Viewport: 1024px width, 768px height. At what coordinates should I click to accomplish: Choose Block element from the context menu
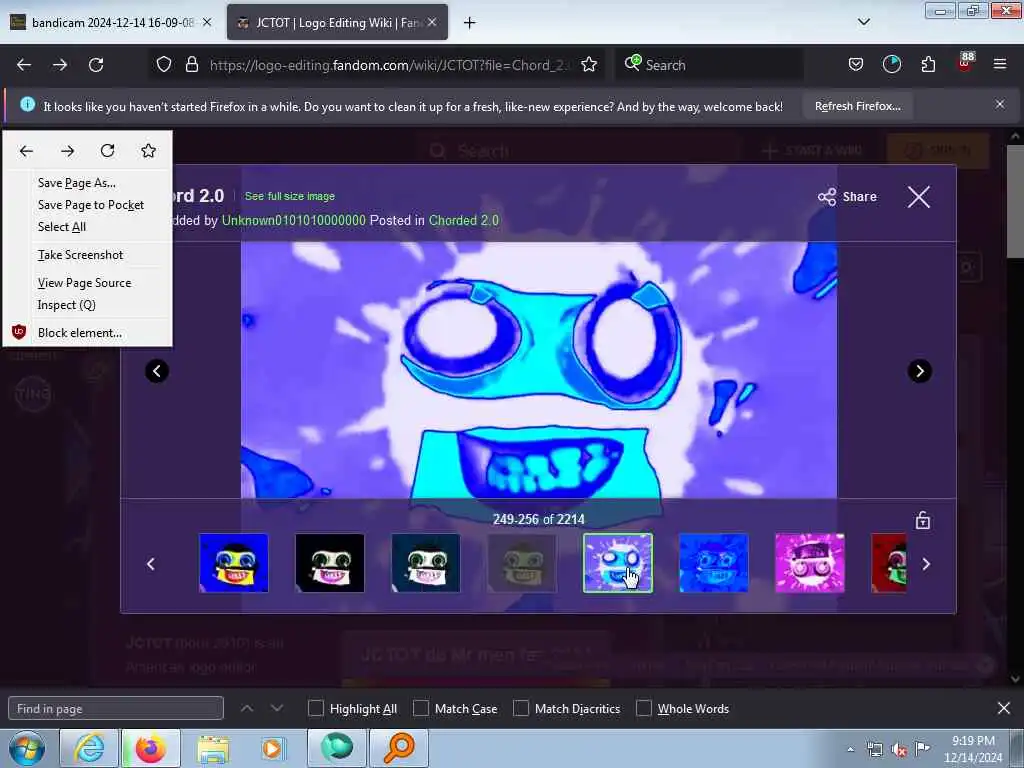(x=80, y=332)
